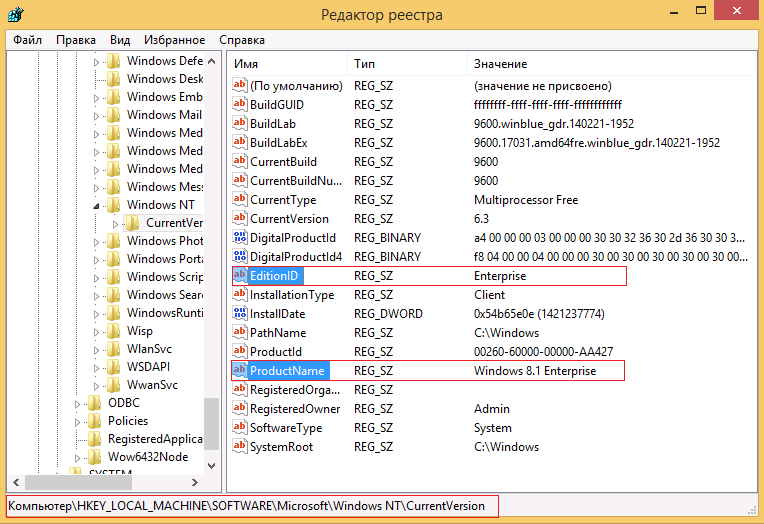Minimize the Registry Editor window
This screenshot has height=524, width=764.
pyautogui.click(x=674, y=12)
